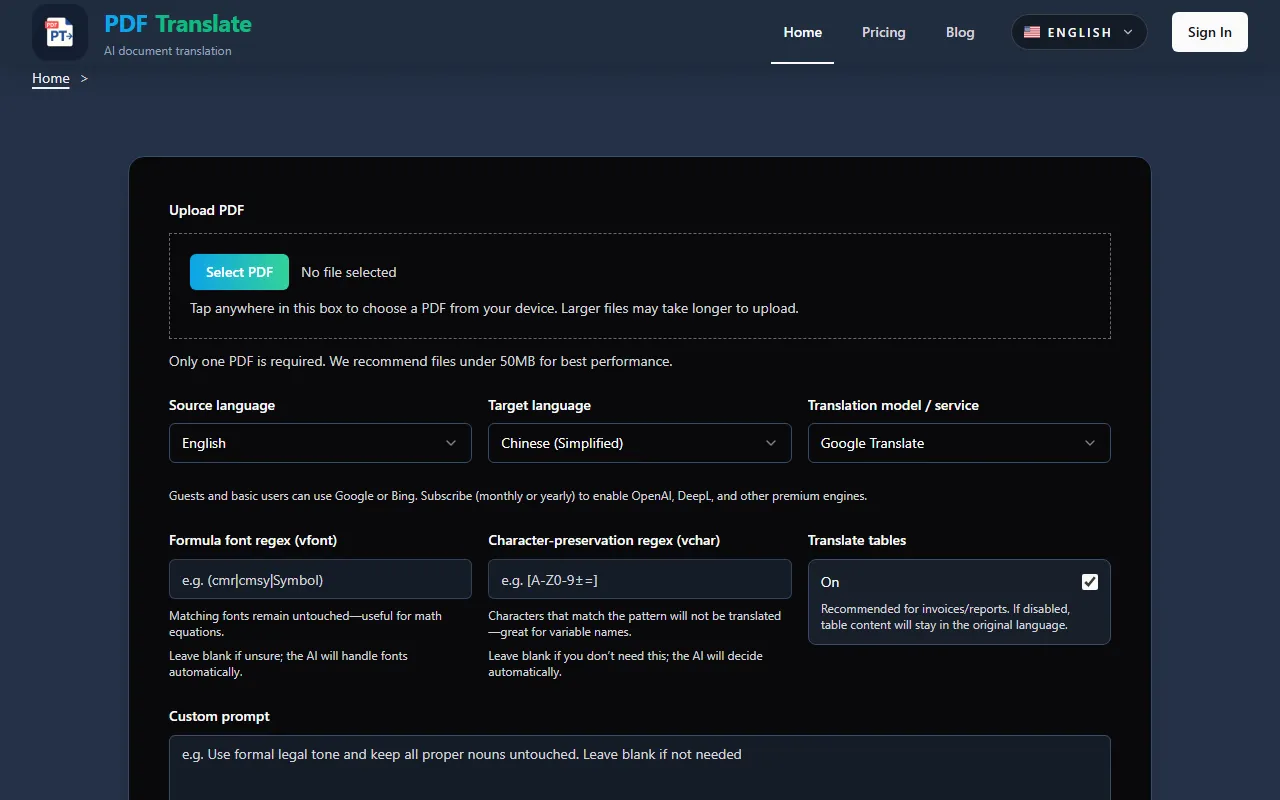Uncheck the Translate tables checkbox
The width and height of the screenshot is (1280, 800).
tap(1090, 582)
